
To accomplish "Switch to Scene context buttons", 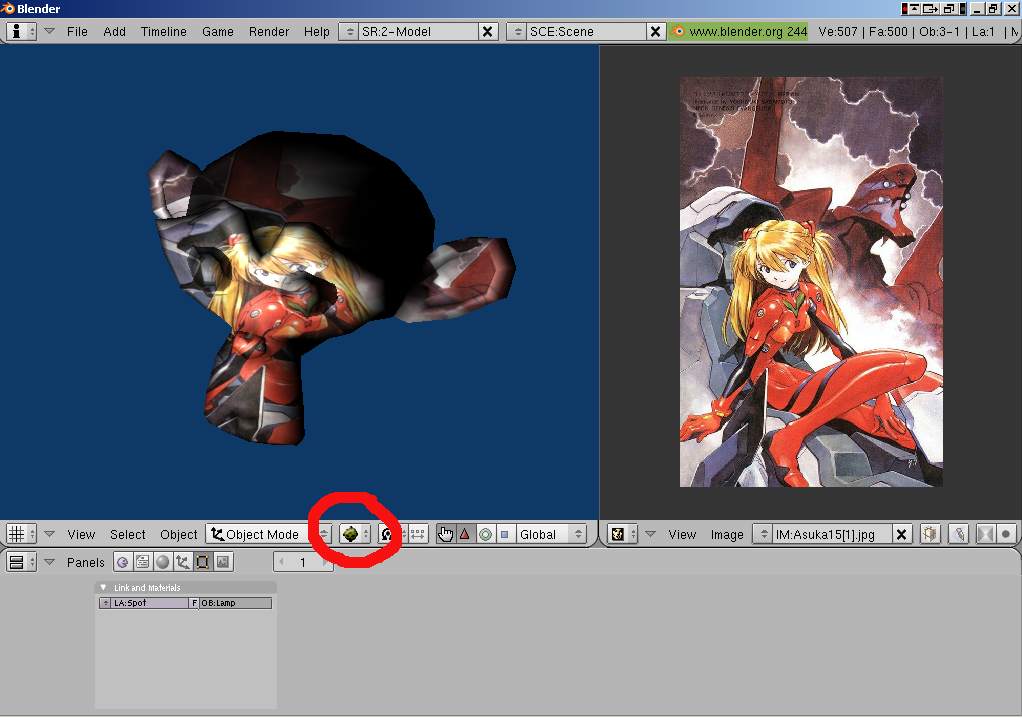I will pos(223,562).
